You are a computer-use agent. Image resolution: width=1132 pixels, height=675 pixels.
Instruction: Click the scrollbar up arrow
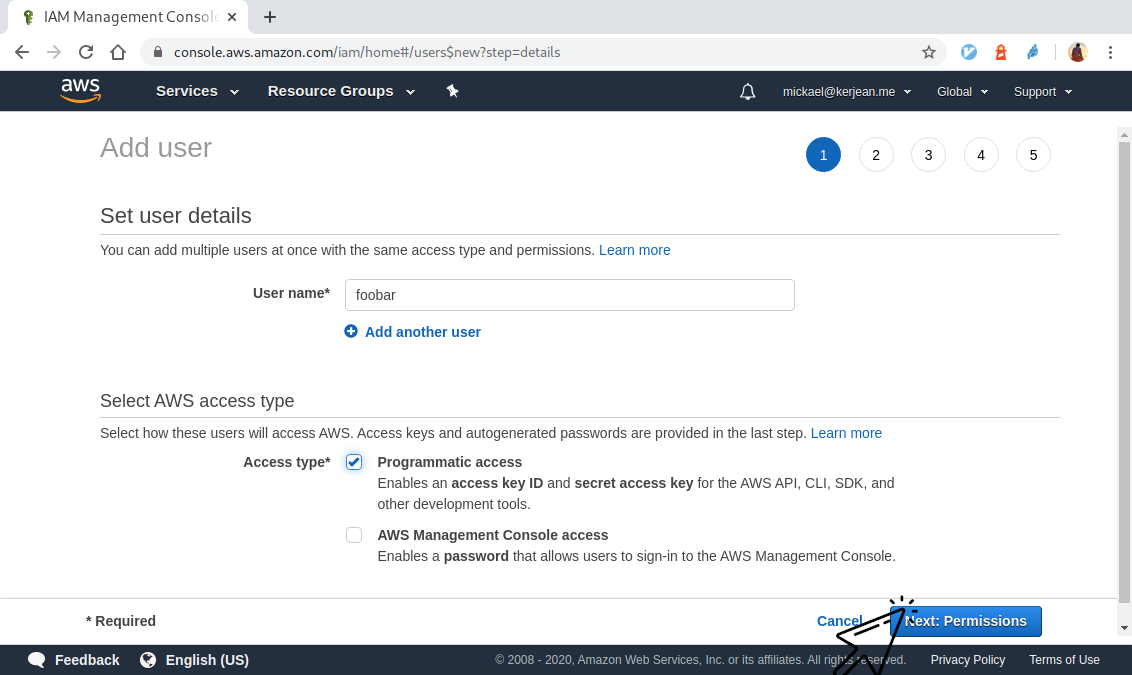coord(1124,134)
